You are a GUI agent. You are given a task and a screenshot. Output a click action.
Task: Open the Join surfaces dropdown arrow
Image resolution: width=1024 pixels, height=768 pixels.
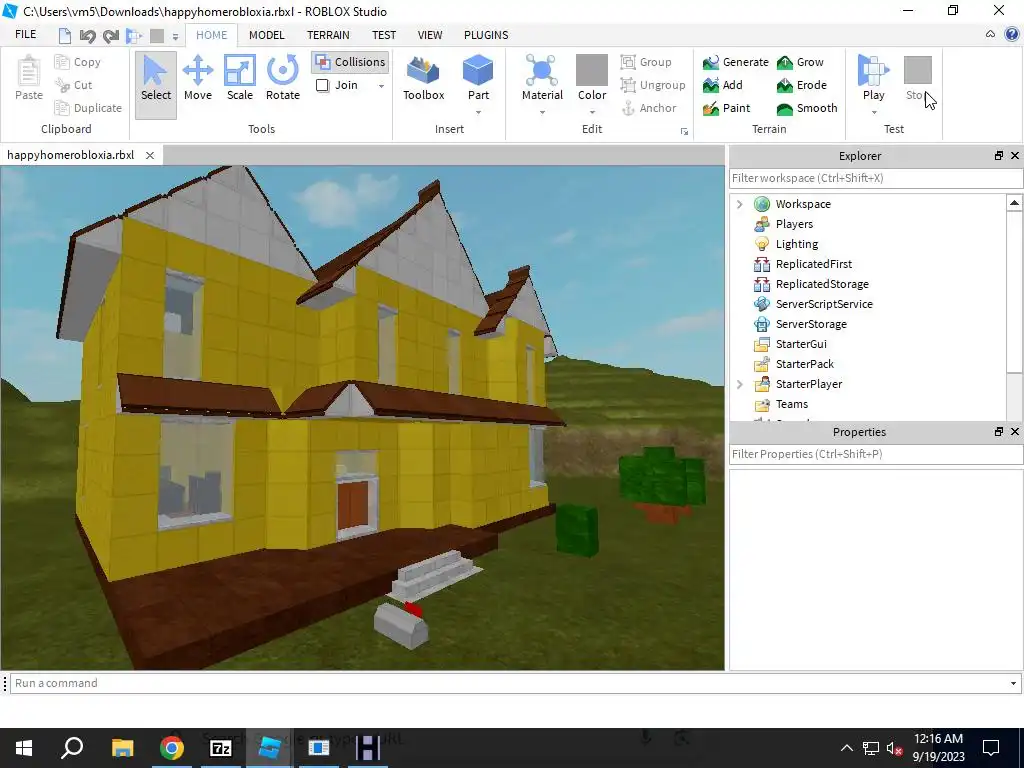[x=381, y=86]
